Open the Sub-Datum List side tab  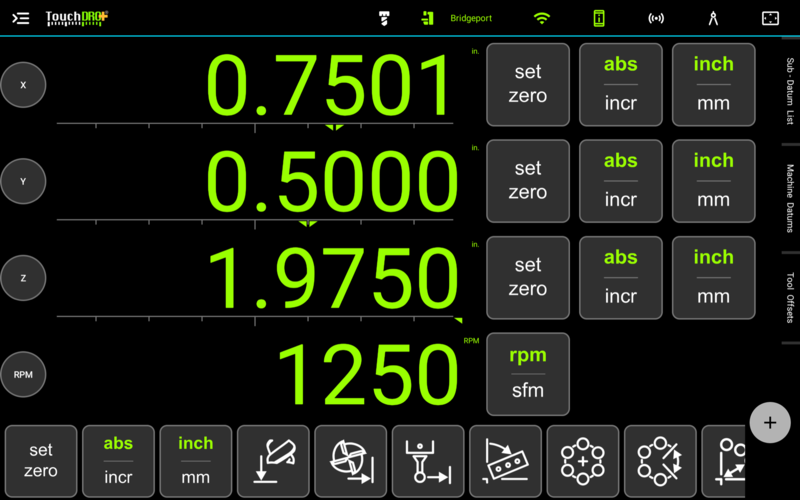(x=790, y=91)
